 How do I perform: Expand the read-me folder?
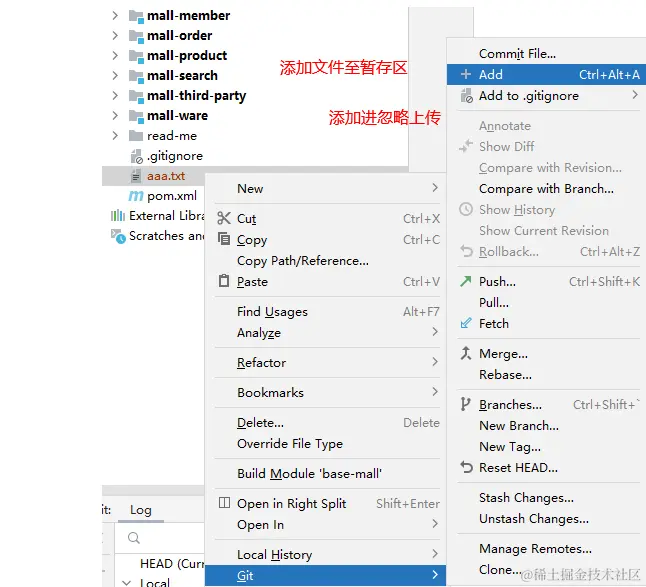tap(115, 136)
